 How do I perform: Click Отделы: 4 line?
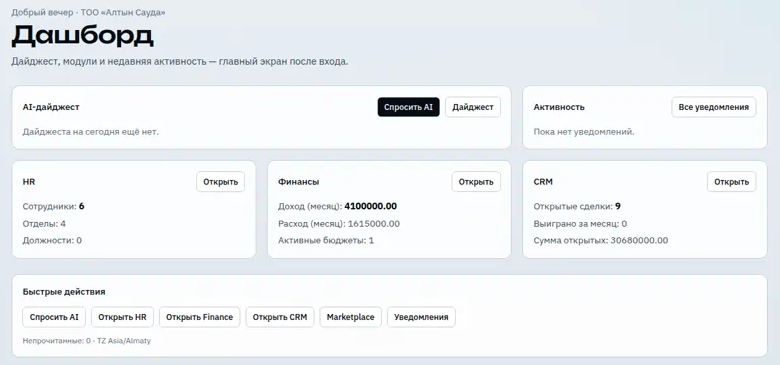pos(44,223)
